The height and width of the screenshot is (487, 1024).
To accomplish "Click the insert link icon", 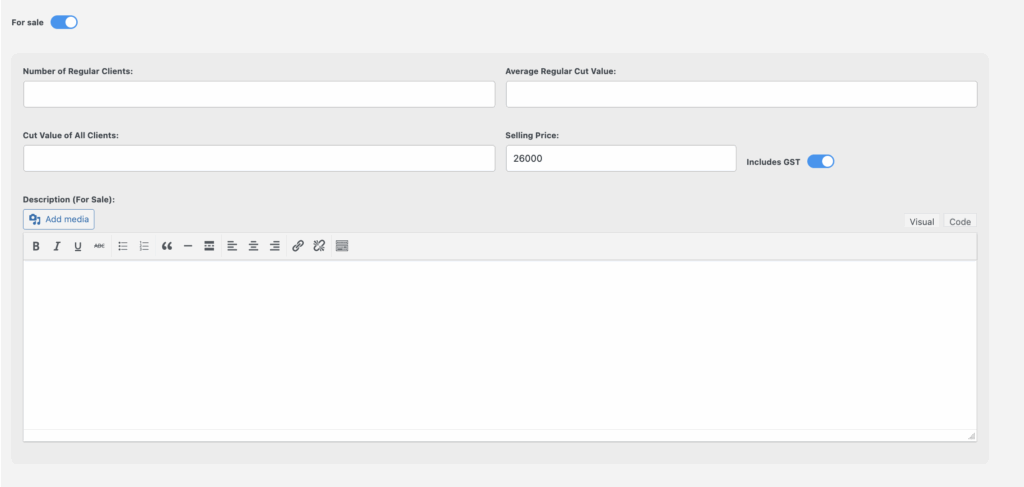I will [298, 246].
